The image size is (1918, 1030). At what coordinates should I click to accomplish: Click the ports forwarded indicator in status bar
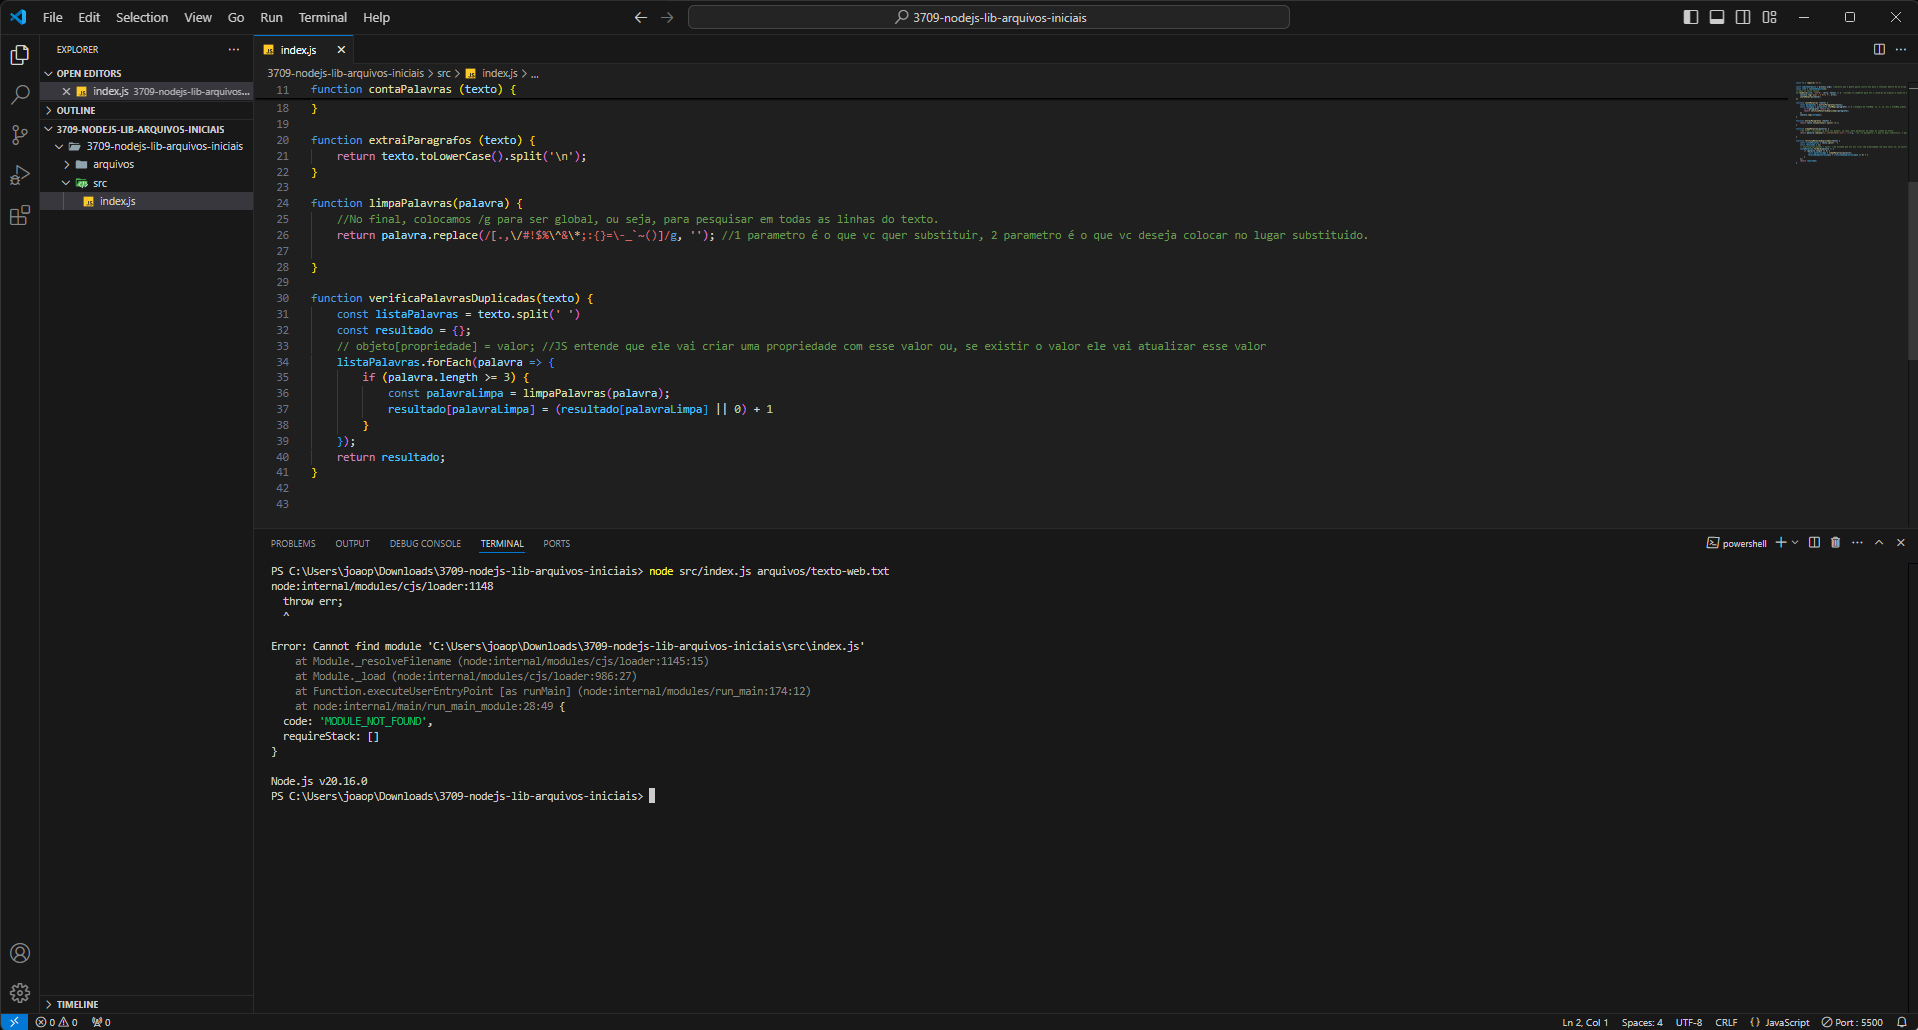(x=101, y=1022)
